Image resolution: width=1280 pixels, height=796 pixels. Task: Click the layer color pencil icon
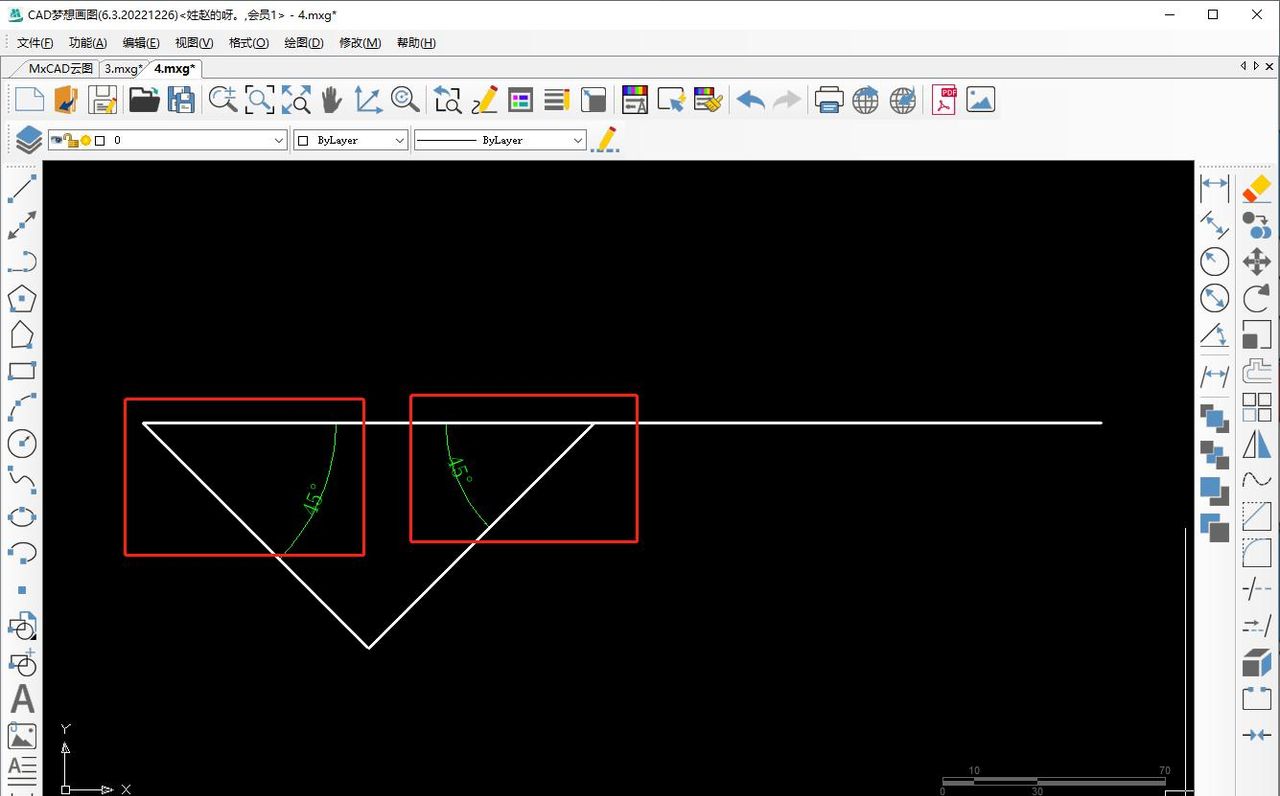[x=604, y=140]
